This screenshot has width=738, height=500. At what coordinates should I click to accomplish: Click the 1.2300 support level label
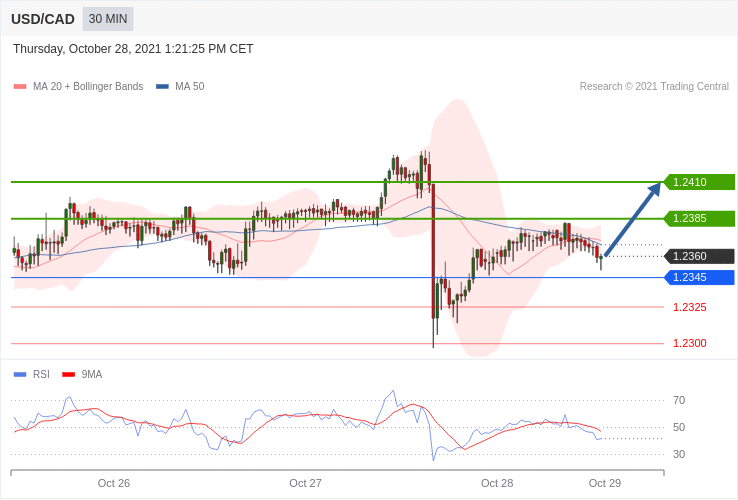click(690, 343)
